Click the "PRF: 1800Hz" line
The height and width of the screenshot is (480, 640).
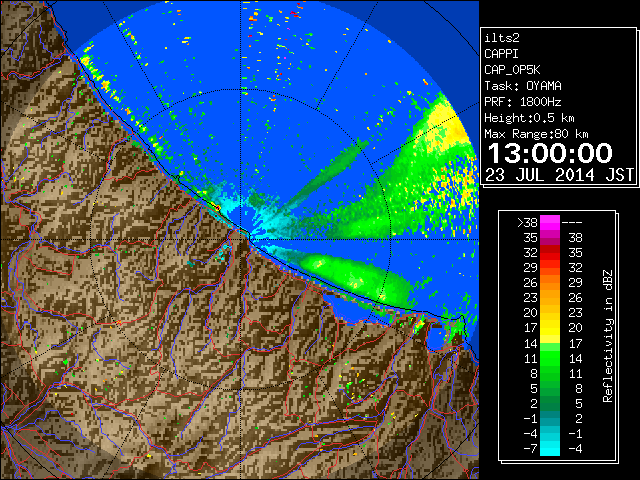(523, 102)
